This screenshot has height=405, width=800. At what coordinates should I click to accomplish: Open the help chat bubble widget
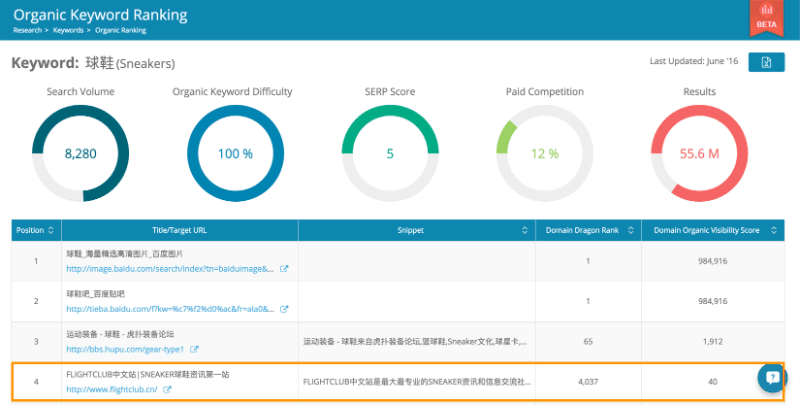[x=772, y=377]
